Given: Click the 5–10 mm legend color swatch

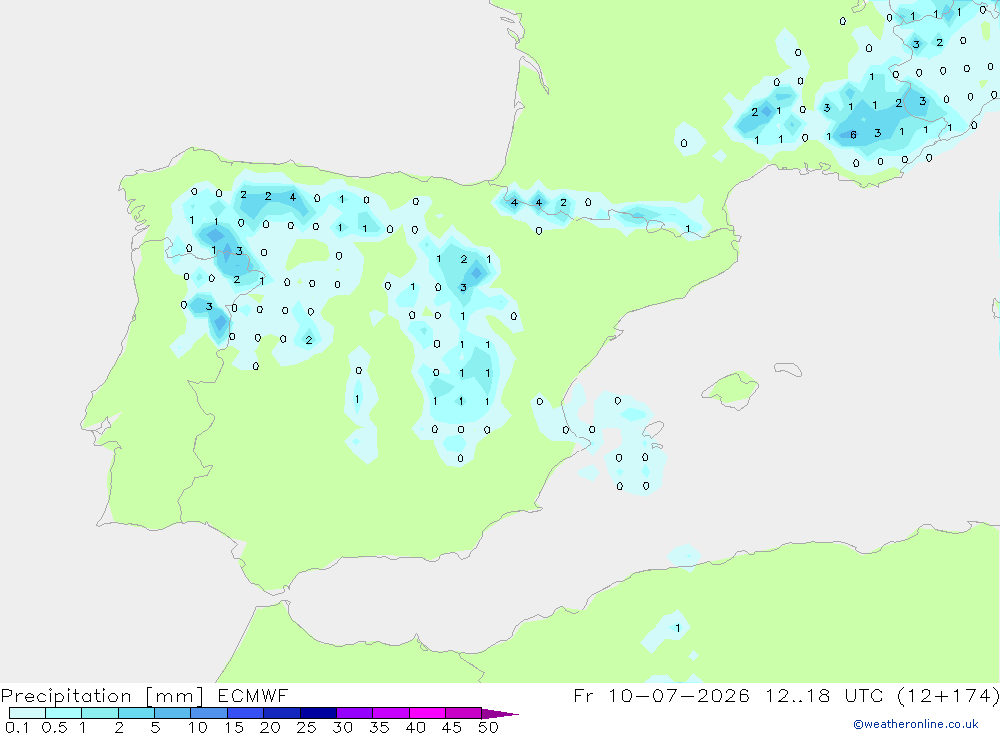Looking at the screenshot, I should 173,713.
